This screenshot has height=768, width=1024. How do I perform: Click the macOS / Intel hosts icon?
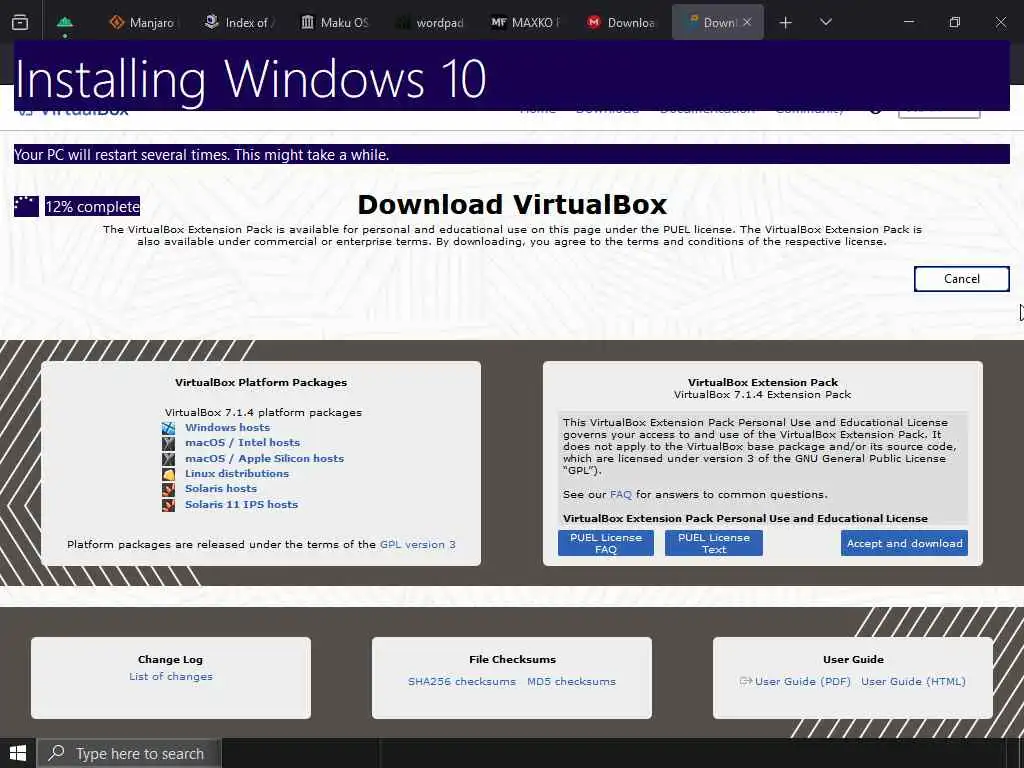[x=168, y=443]
